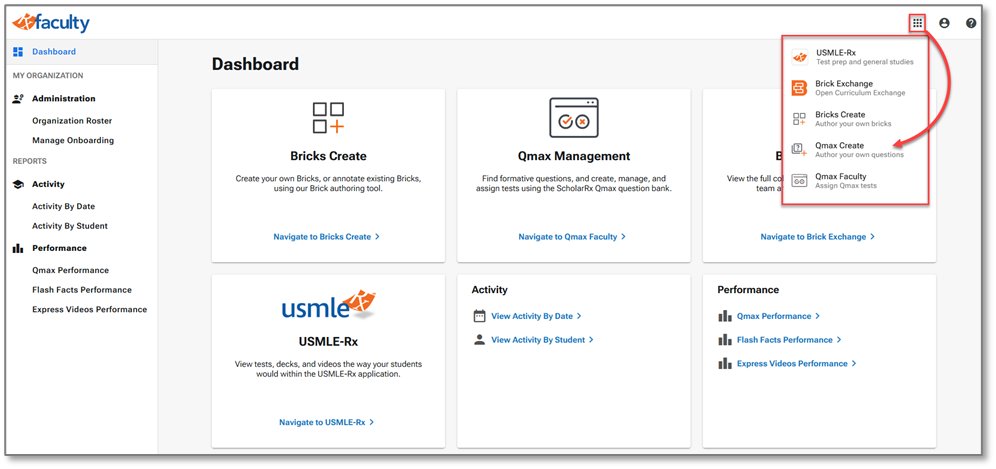Open View Activity By Student link
Image resolution: width=996 pixels, height=469 pixels.
click(x=541, y=340)
